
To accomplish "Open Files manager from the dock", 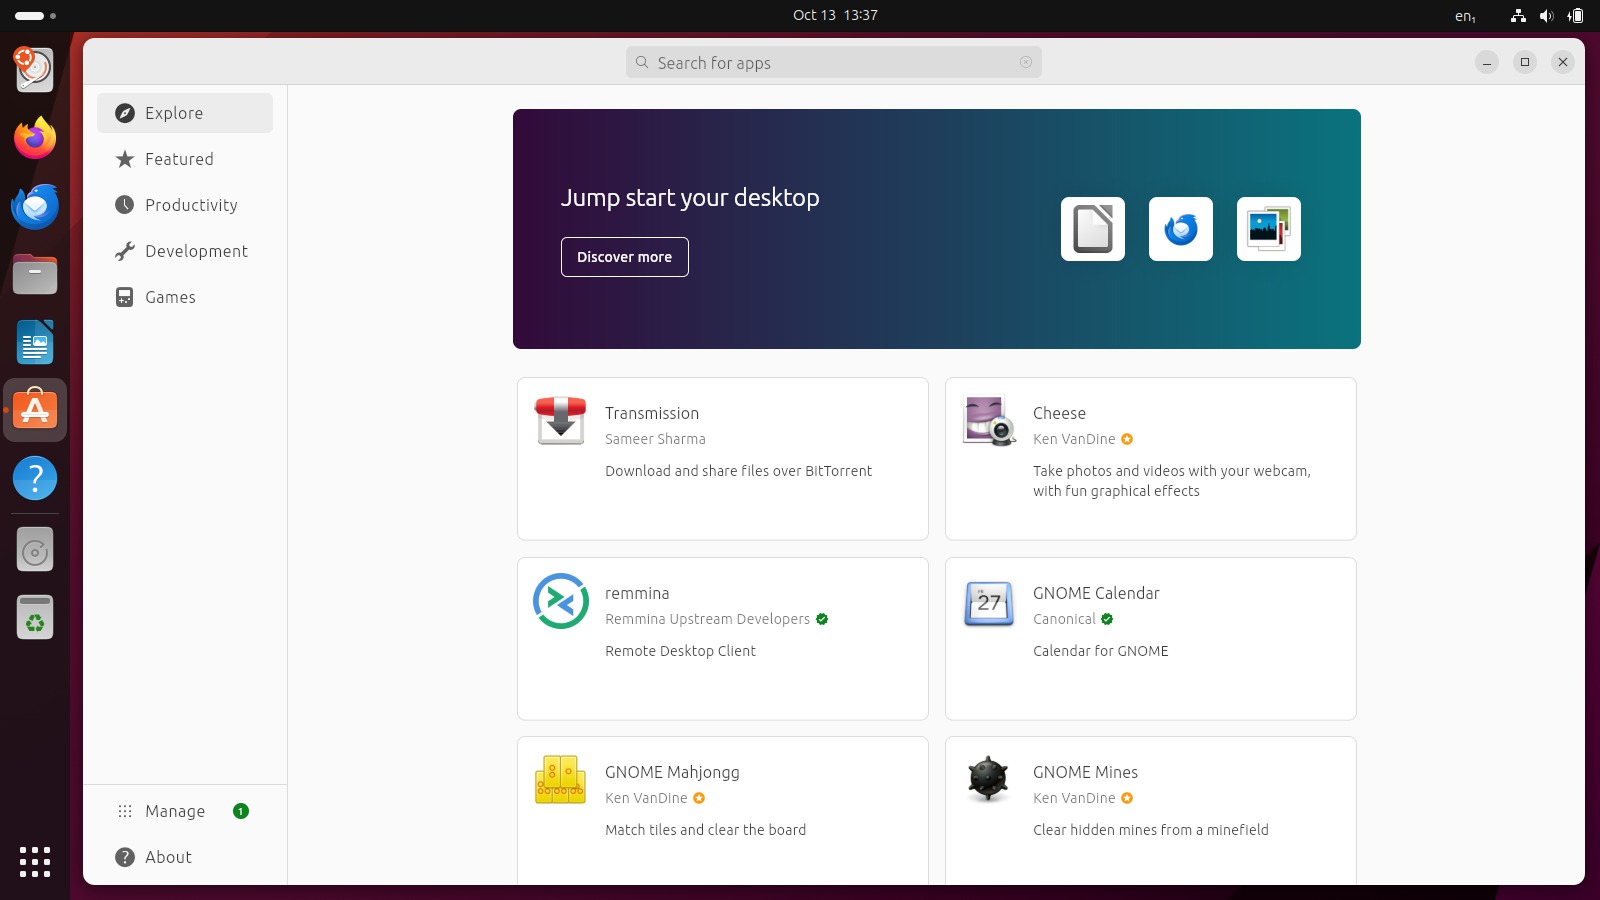I will 35,274.
